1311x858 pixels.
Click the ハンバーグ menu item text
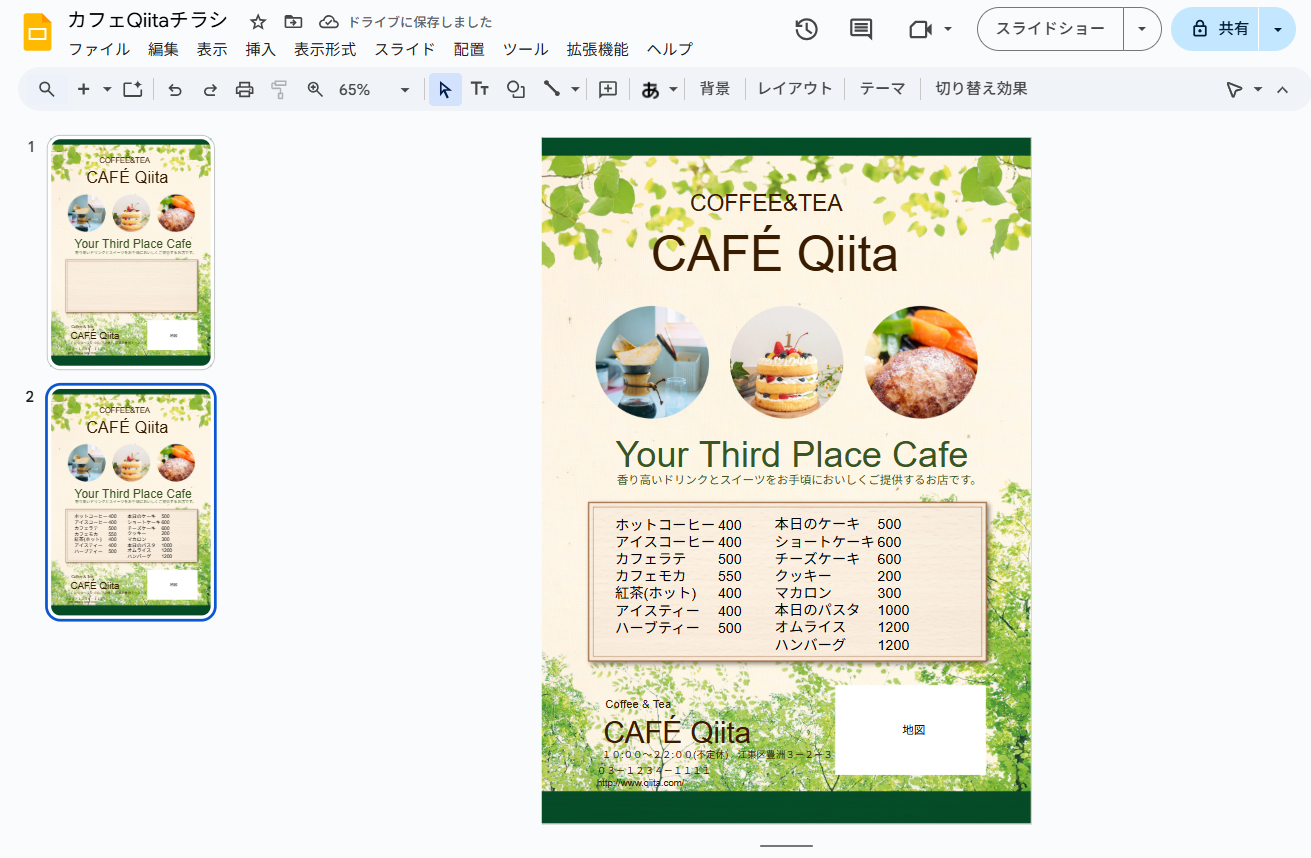[x=810, y=645]
